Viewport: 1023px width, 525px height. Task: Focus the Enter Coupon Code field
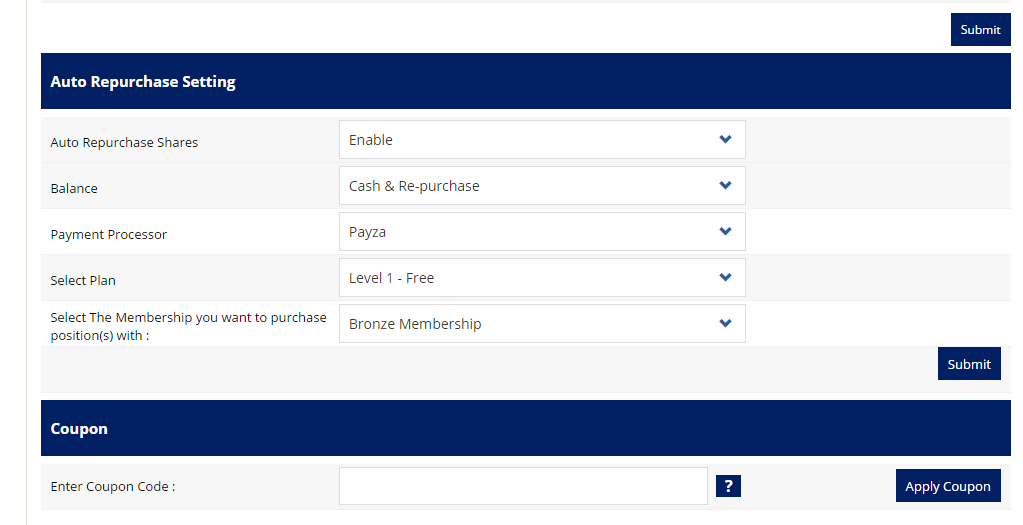[522, 486]
